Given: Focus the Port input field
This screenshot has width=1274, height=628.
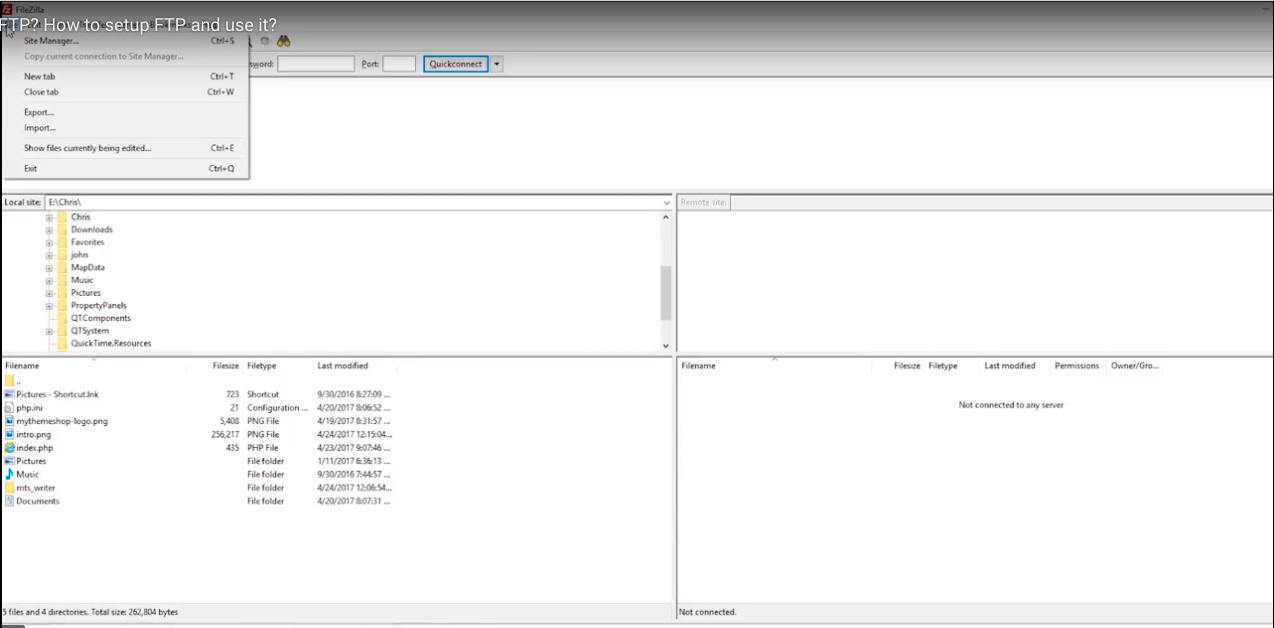Looking at the screenshot, I should (399, 64).
